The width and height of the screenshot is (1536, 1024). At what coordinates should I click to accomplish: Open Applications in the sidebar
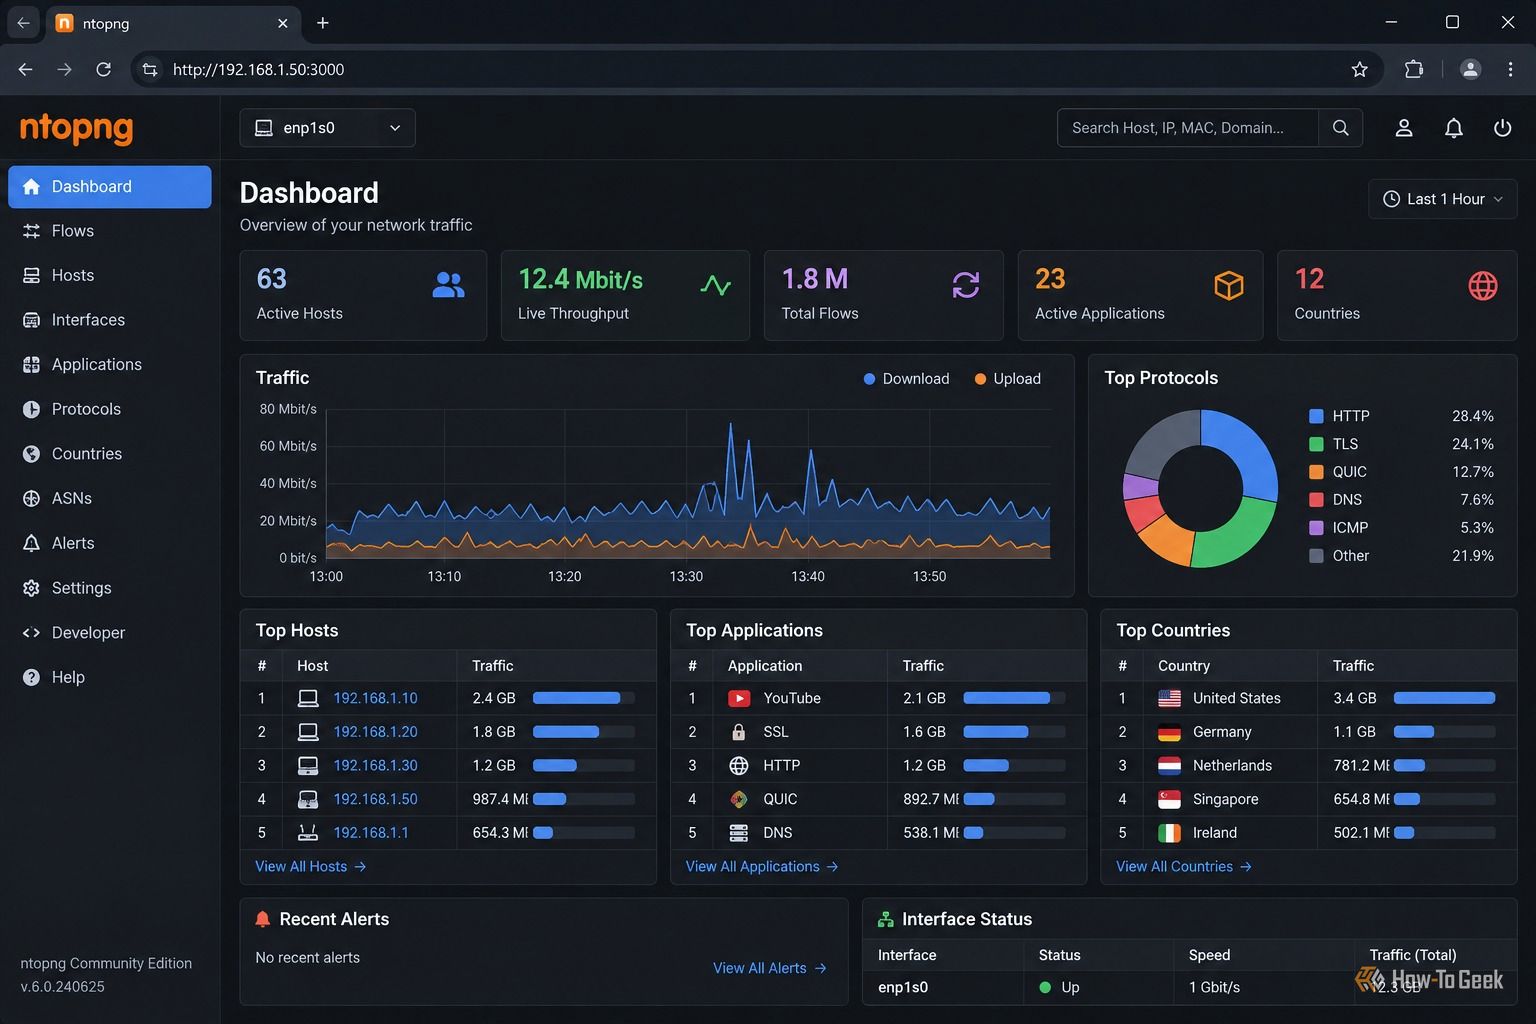(110, 365)
